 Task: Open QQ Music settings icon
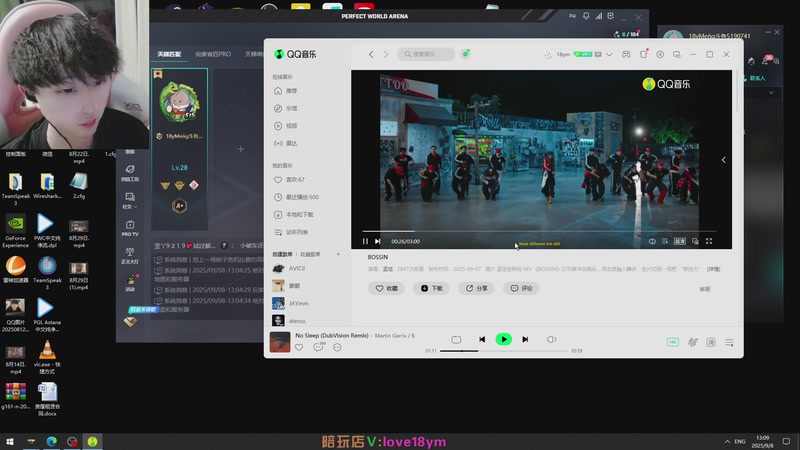tap(660, 54)
